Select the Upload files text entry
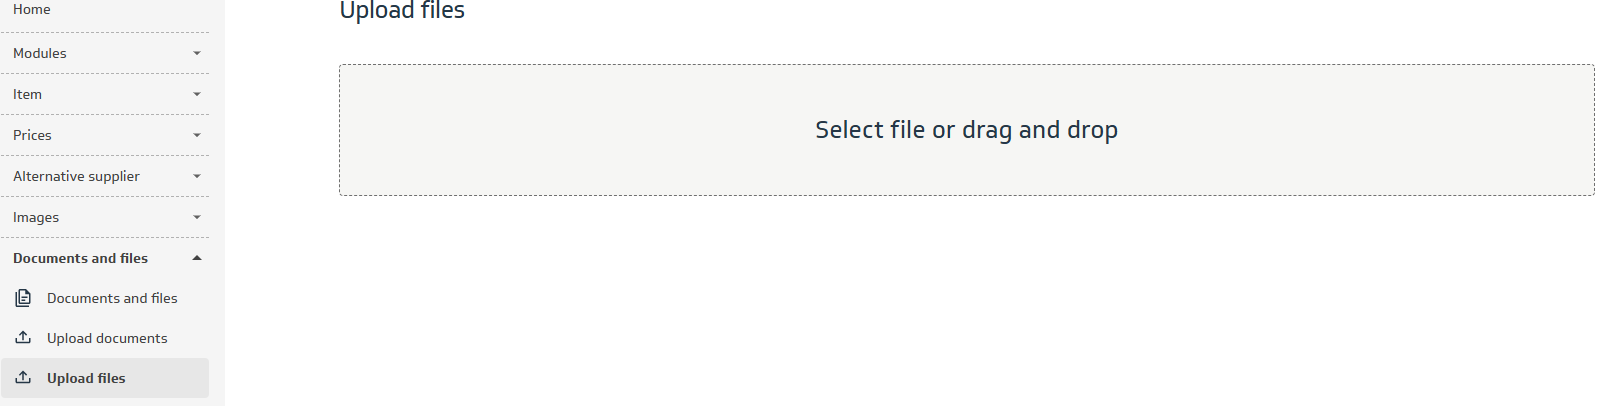Screen dimensions: 1618x406 [86, 378]
